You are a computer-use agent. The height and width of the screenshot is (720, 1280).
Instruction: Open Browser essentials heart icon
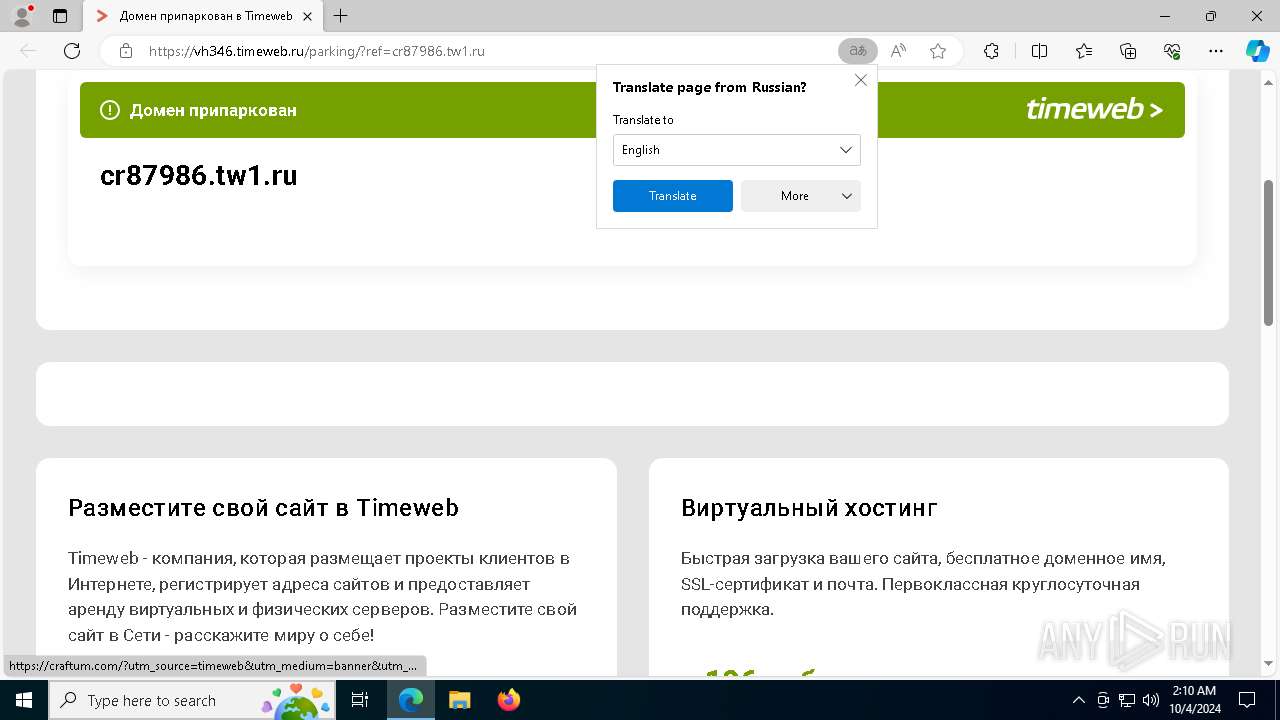tap(1172, 51)
